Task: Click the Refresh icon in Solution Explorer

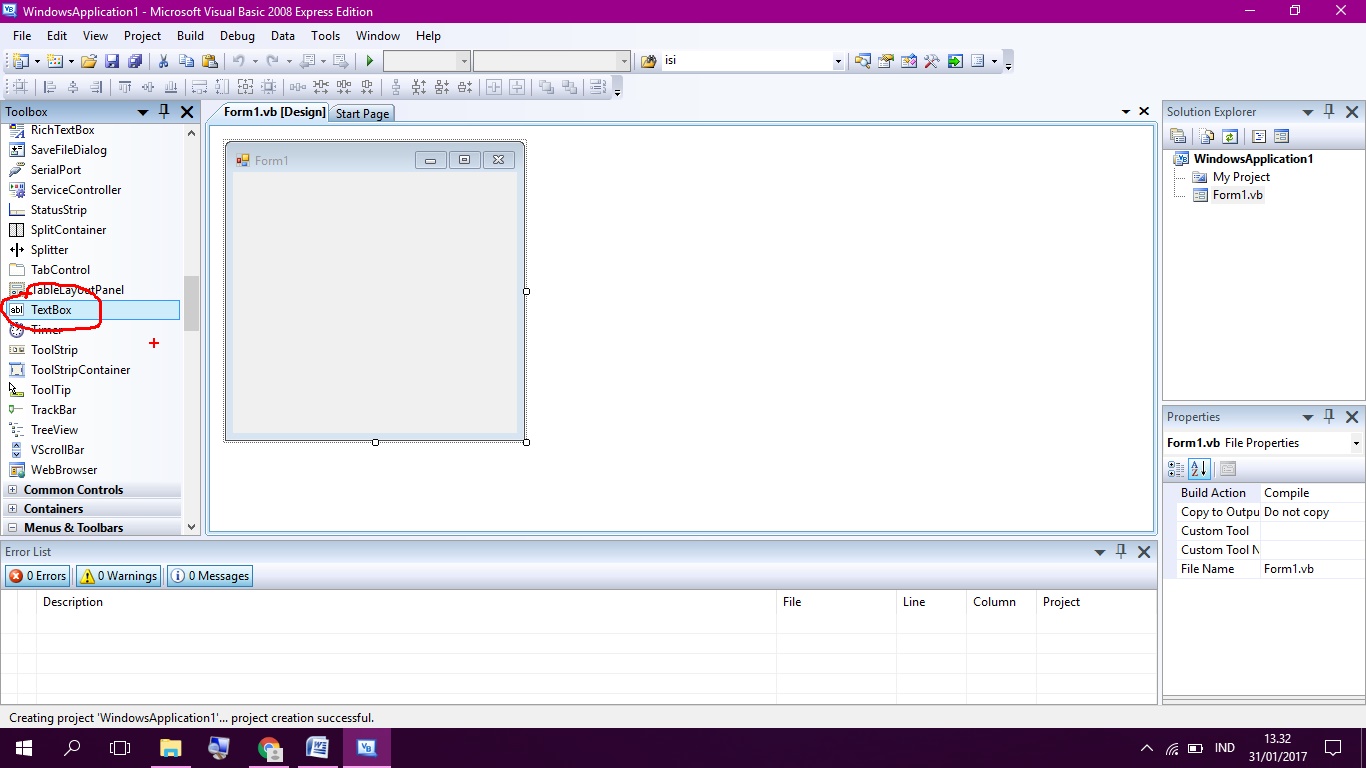Action: [1230, 134]
